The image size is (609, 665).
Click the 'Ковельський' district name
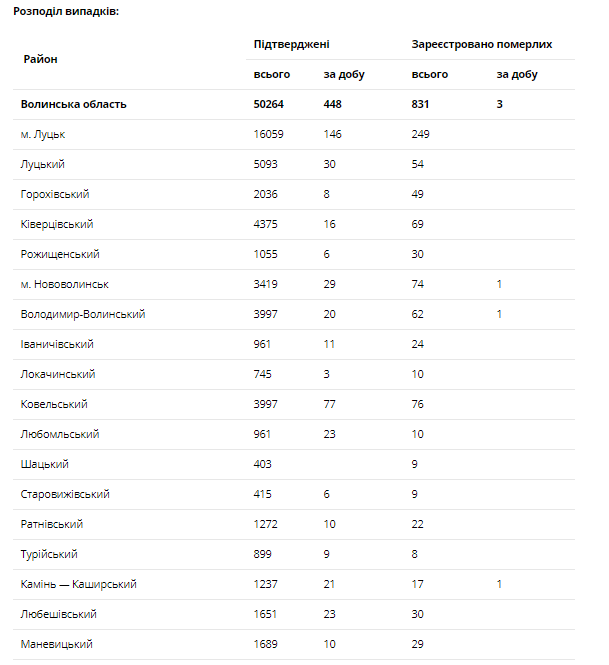coord(54,404)
